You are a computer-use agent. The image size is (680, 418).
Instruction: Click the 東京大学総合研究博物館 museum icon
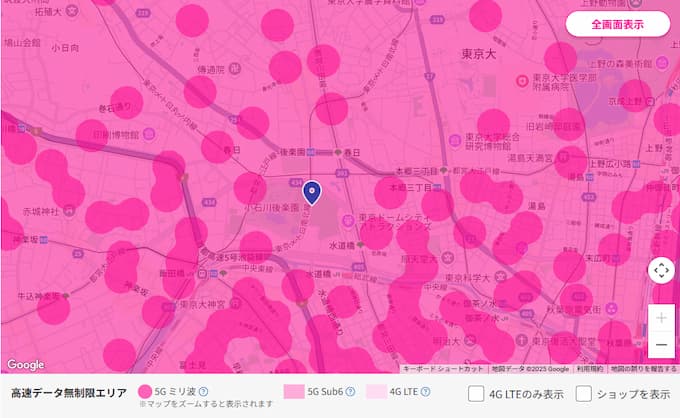(x=455, y=140)
